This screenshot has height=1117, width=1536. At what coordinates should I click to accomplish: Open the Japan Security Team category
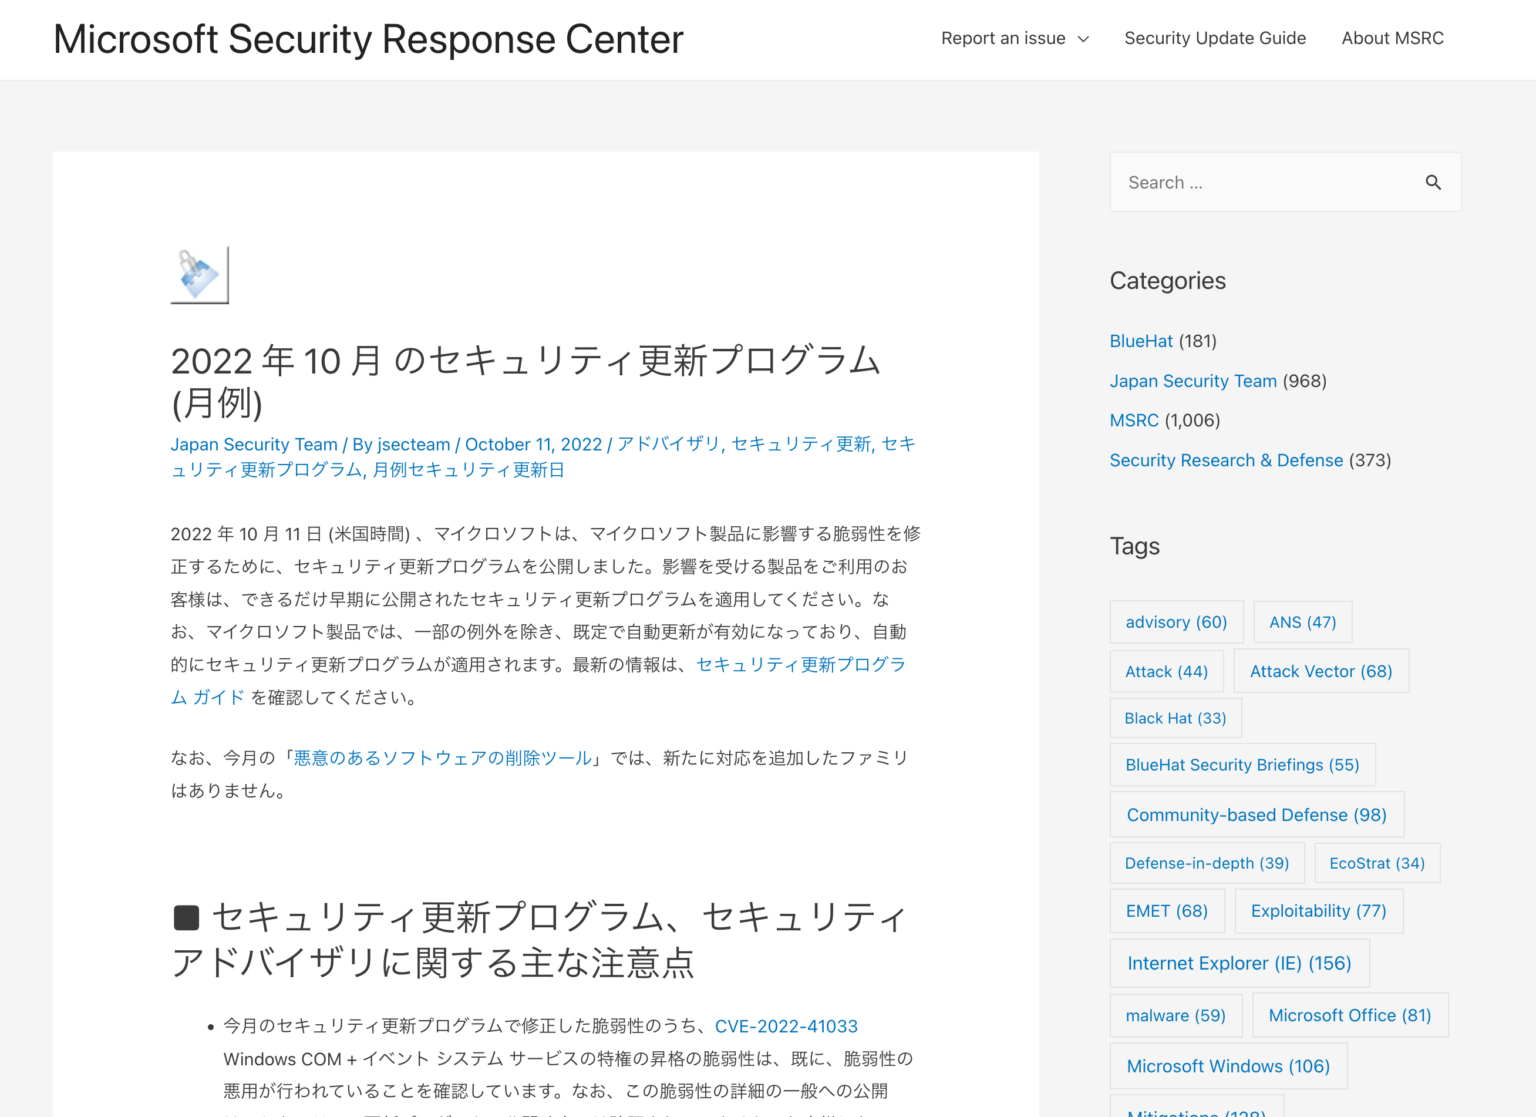click(x=1192, y=381)
